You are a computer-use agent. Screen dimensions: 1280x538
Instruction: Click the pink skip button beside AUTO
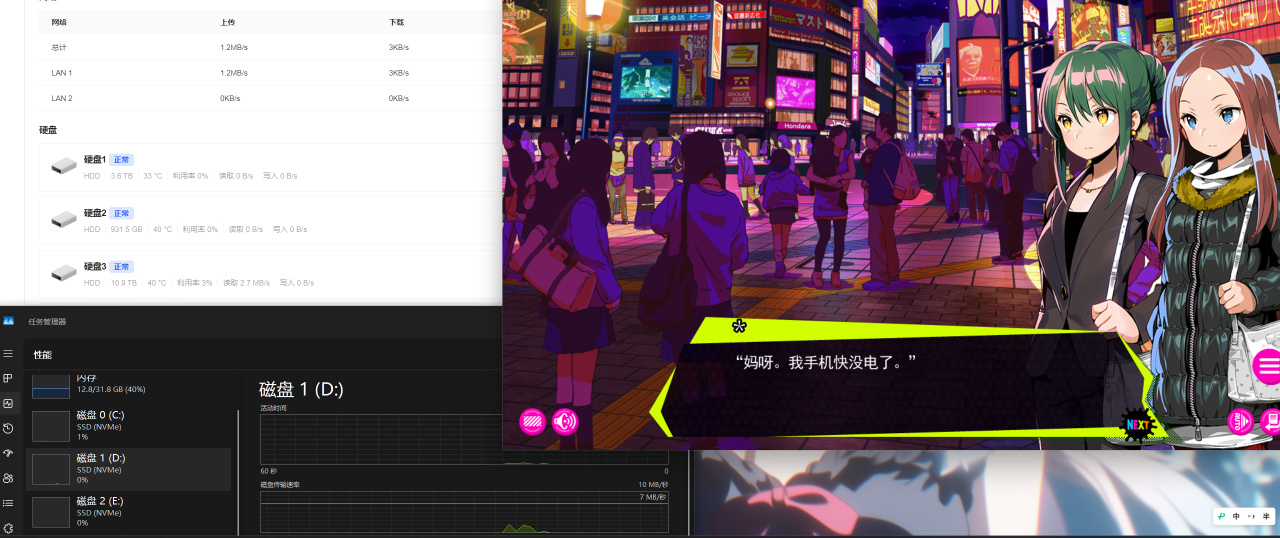(x=1271, y=421)
